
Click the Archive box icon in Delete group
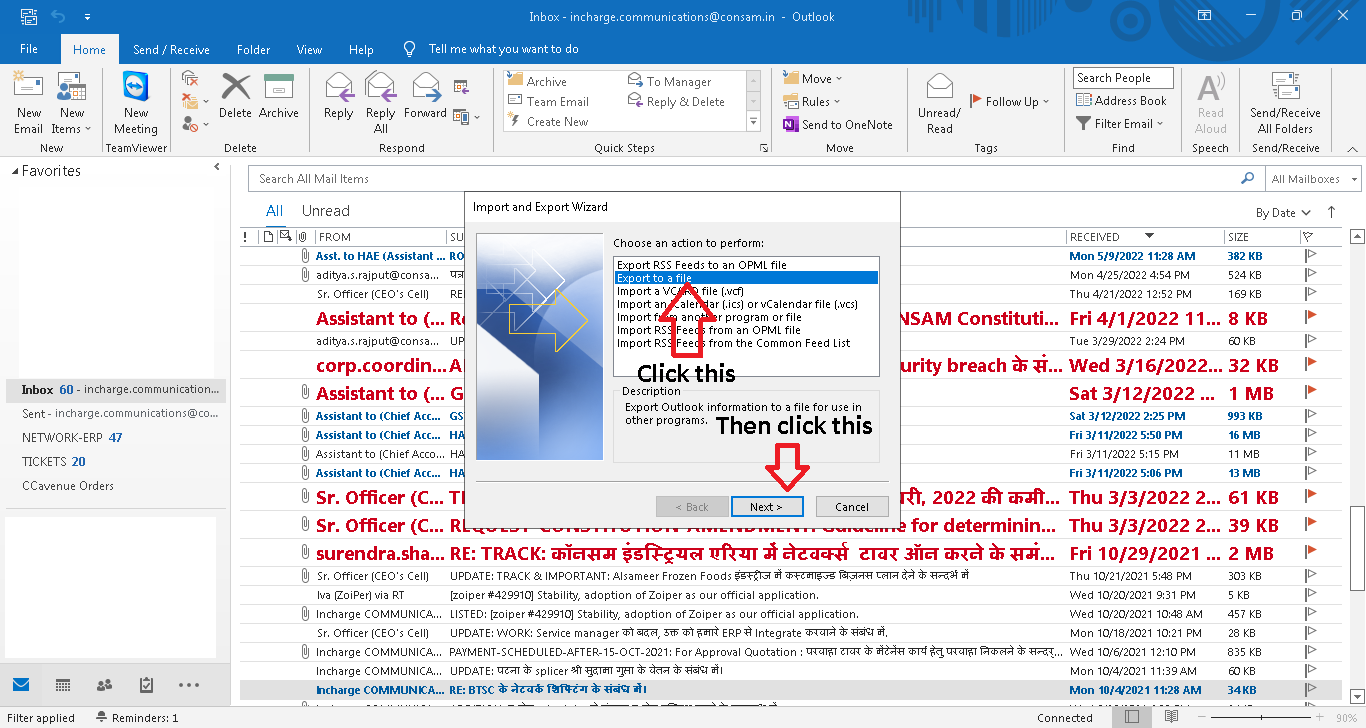coord(279,88)
